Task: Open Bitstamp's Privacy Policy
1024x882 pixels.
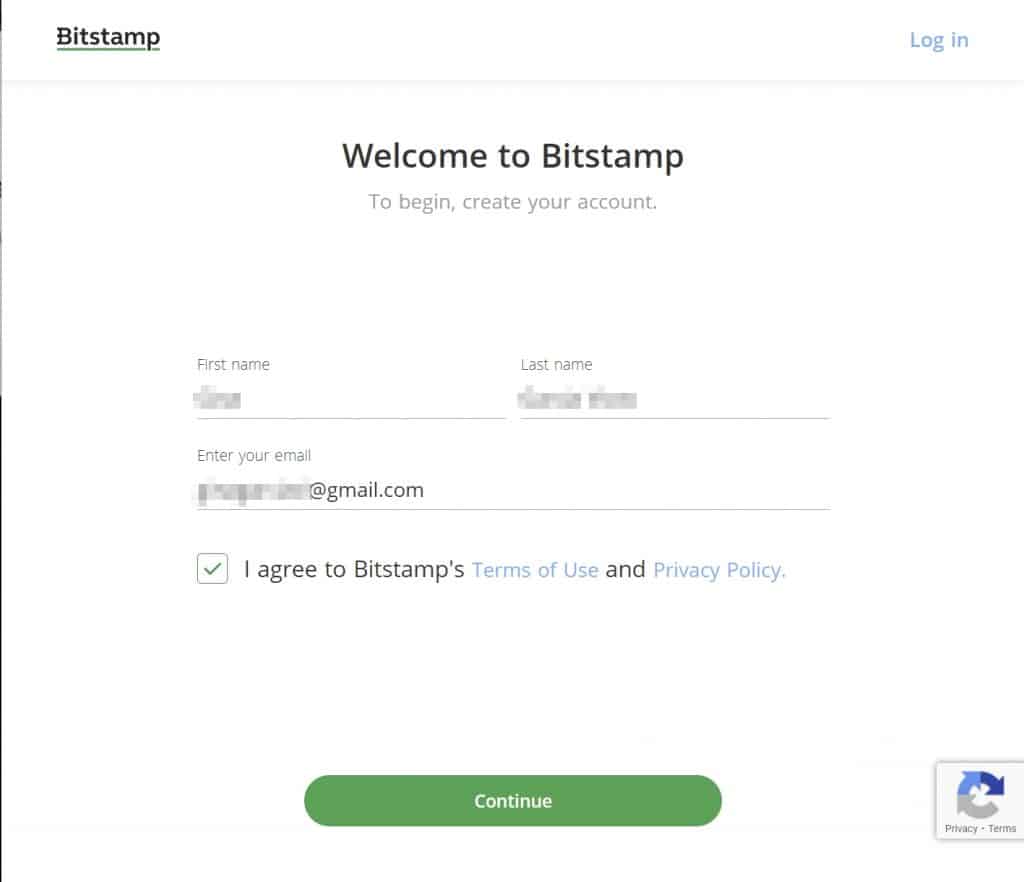Action: coord(718,569)
